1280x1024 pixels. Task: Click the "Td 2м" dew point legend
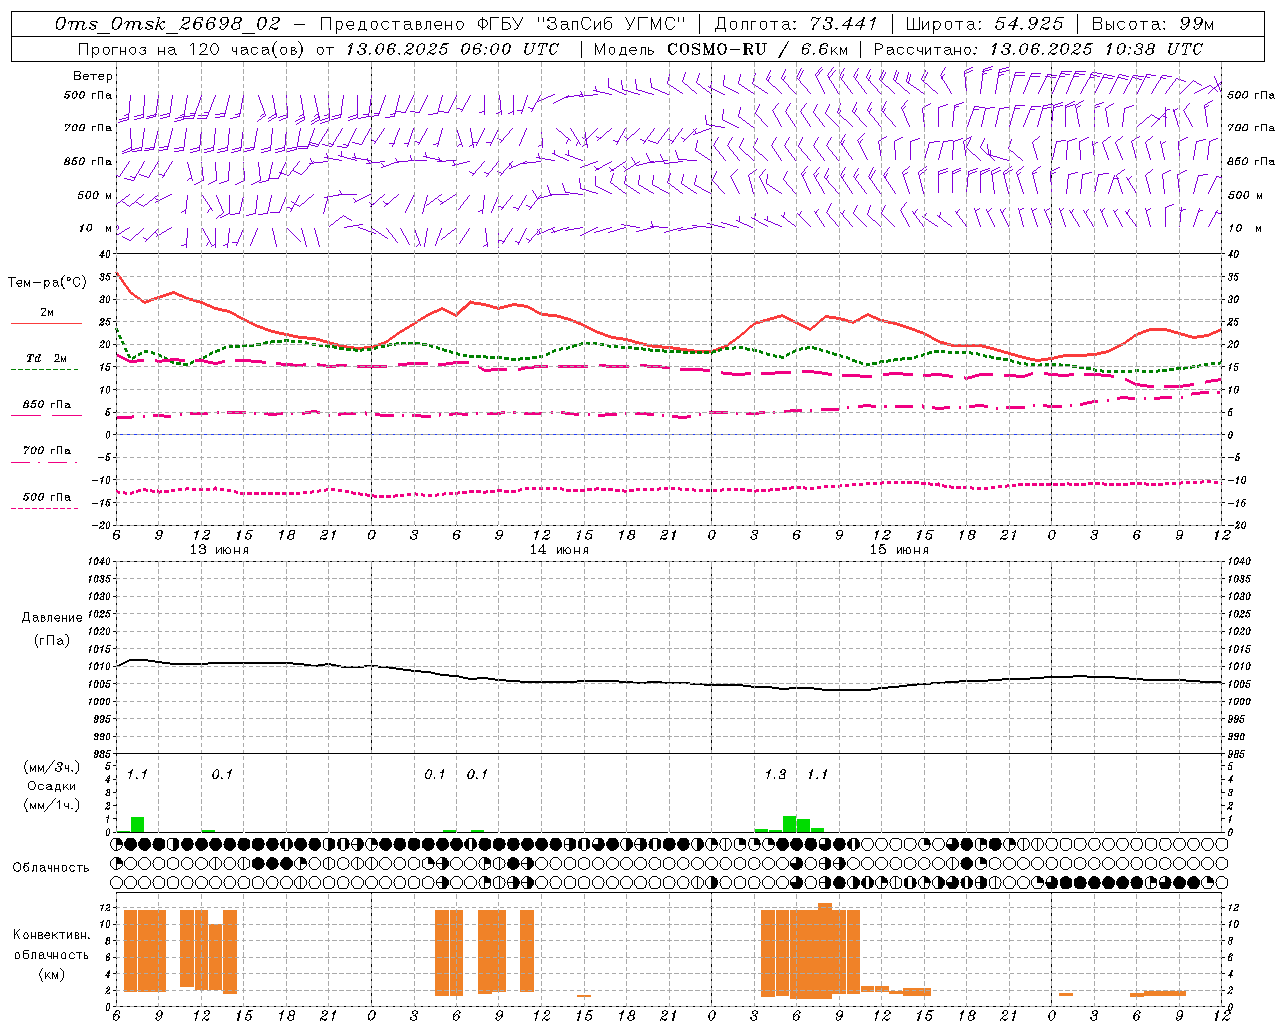(x=47, y=358)
